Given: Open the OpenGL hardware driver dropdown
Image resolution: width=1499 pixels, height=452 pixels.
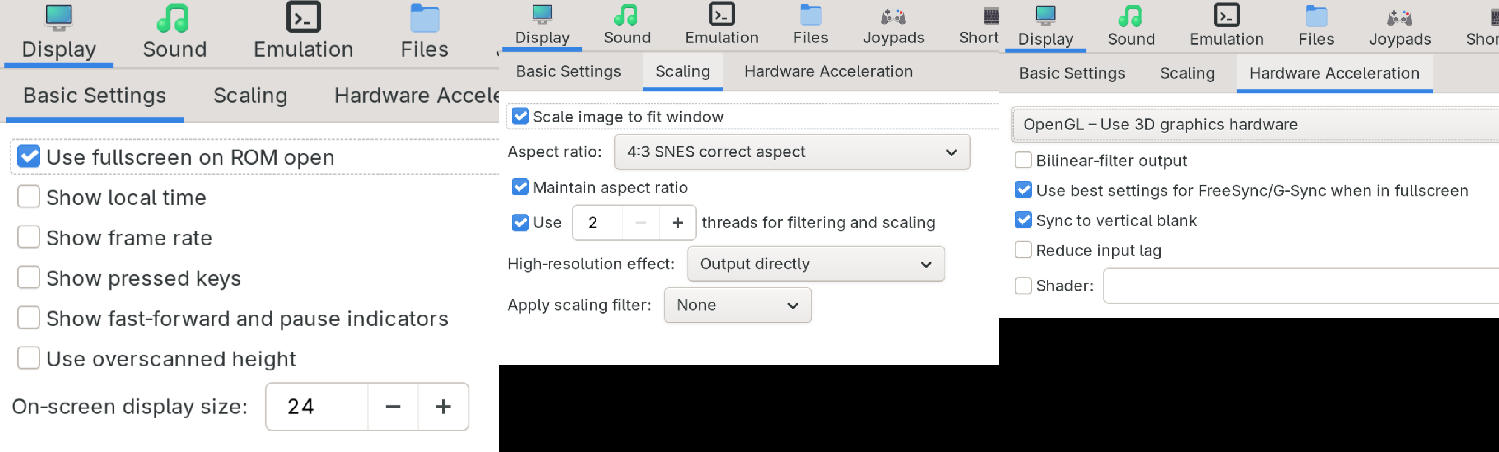Looking at the screenshot, I should point(1255,124).
